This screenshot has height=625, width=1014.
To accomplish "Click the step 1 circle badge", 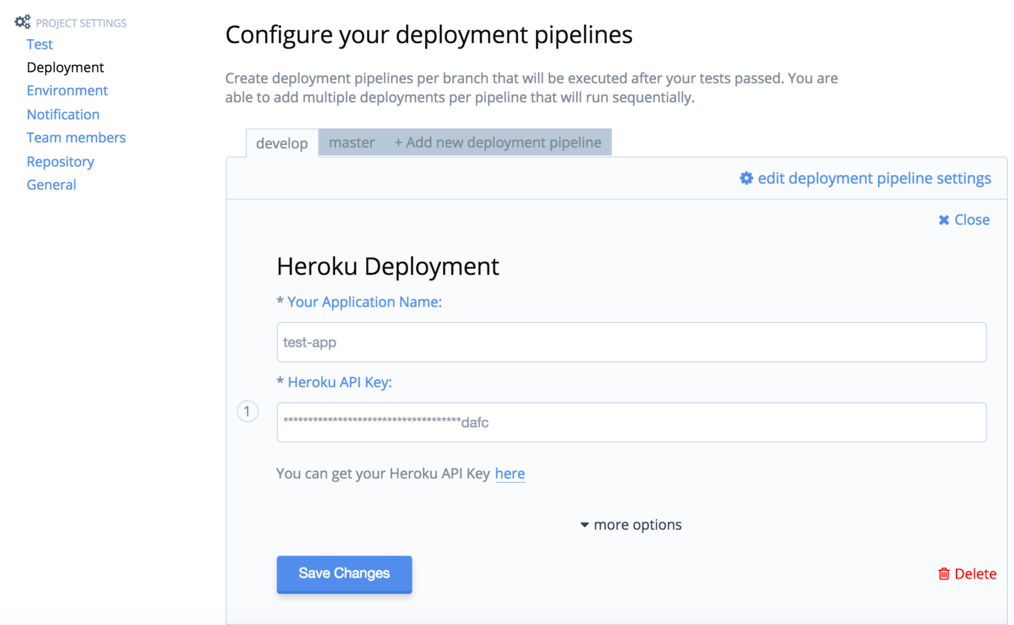I will tap(248, 411).
